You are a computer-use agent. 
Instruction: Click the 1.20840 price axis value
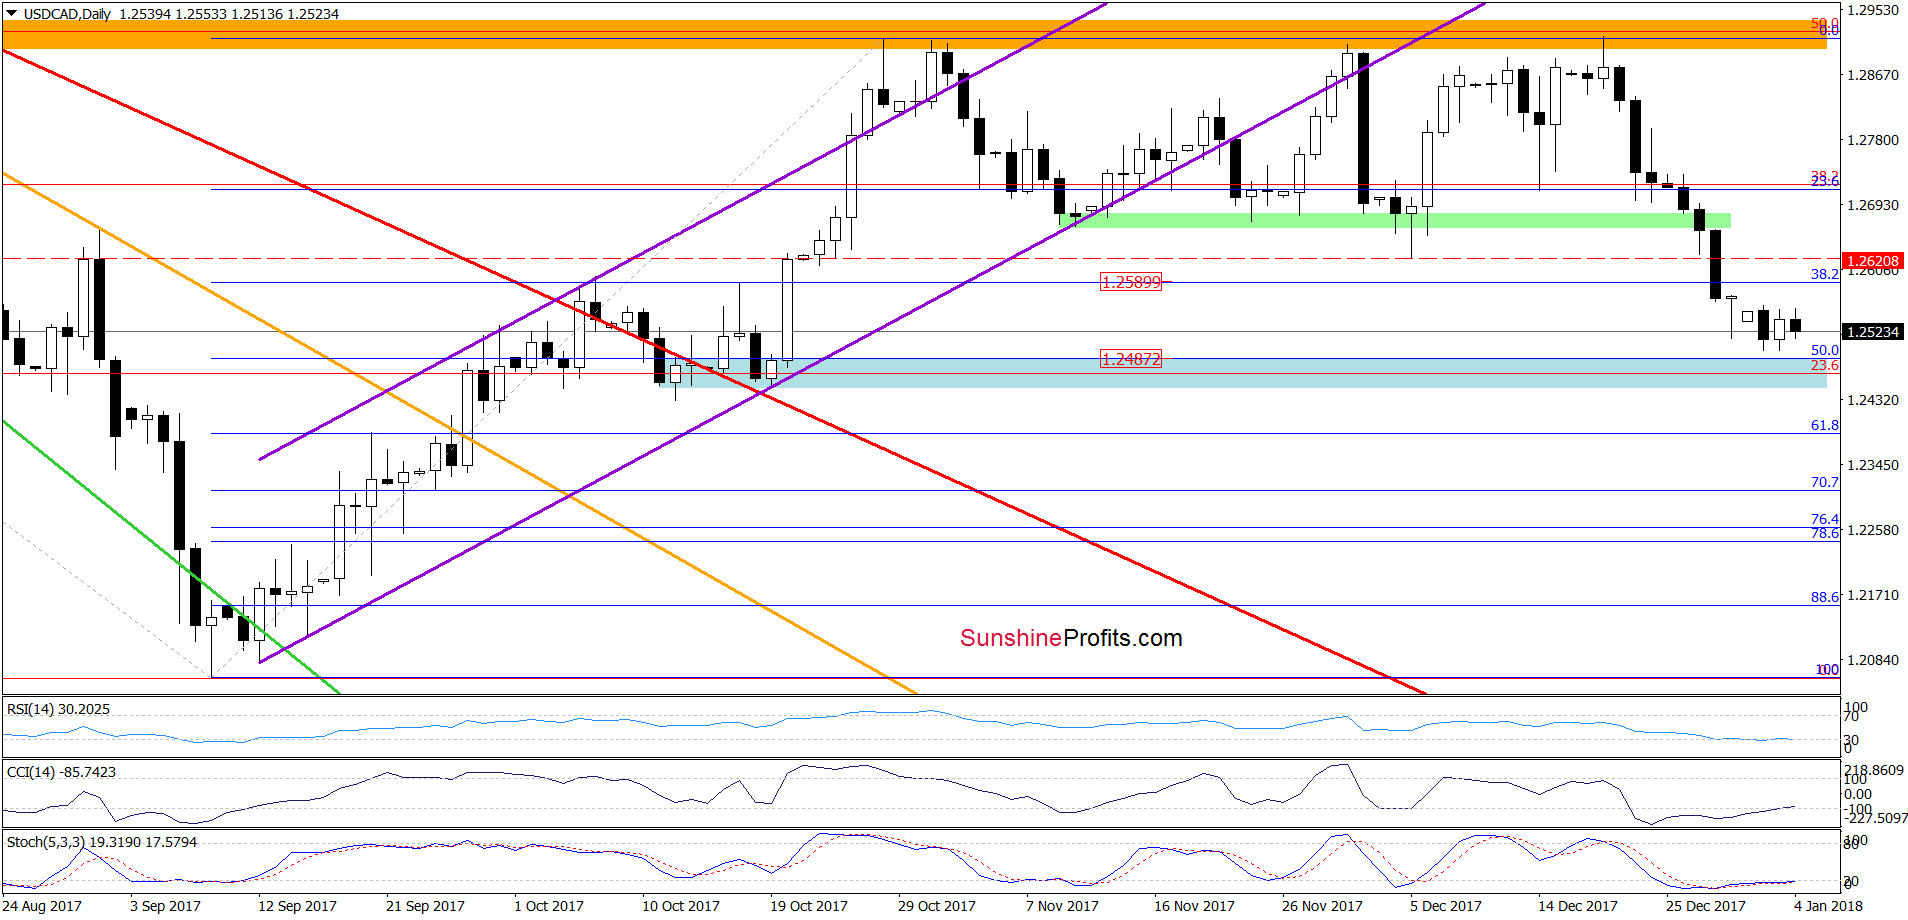[x=1873, y=660]
